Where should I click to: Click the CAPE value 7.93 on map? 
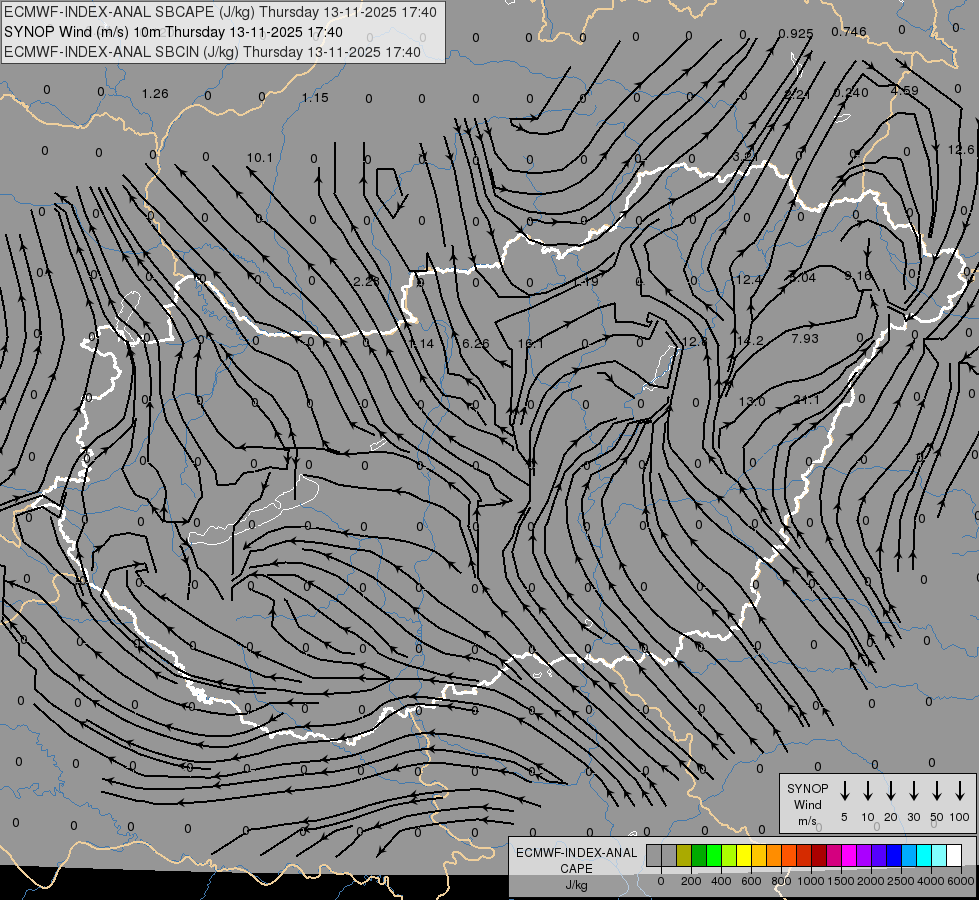click(805, 339)
